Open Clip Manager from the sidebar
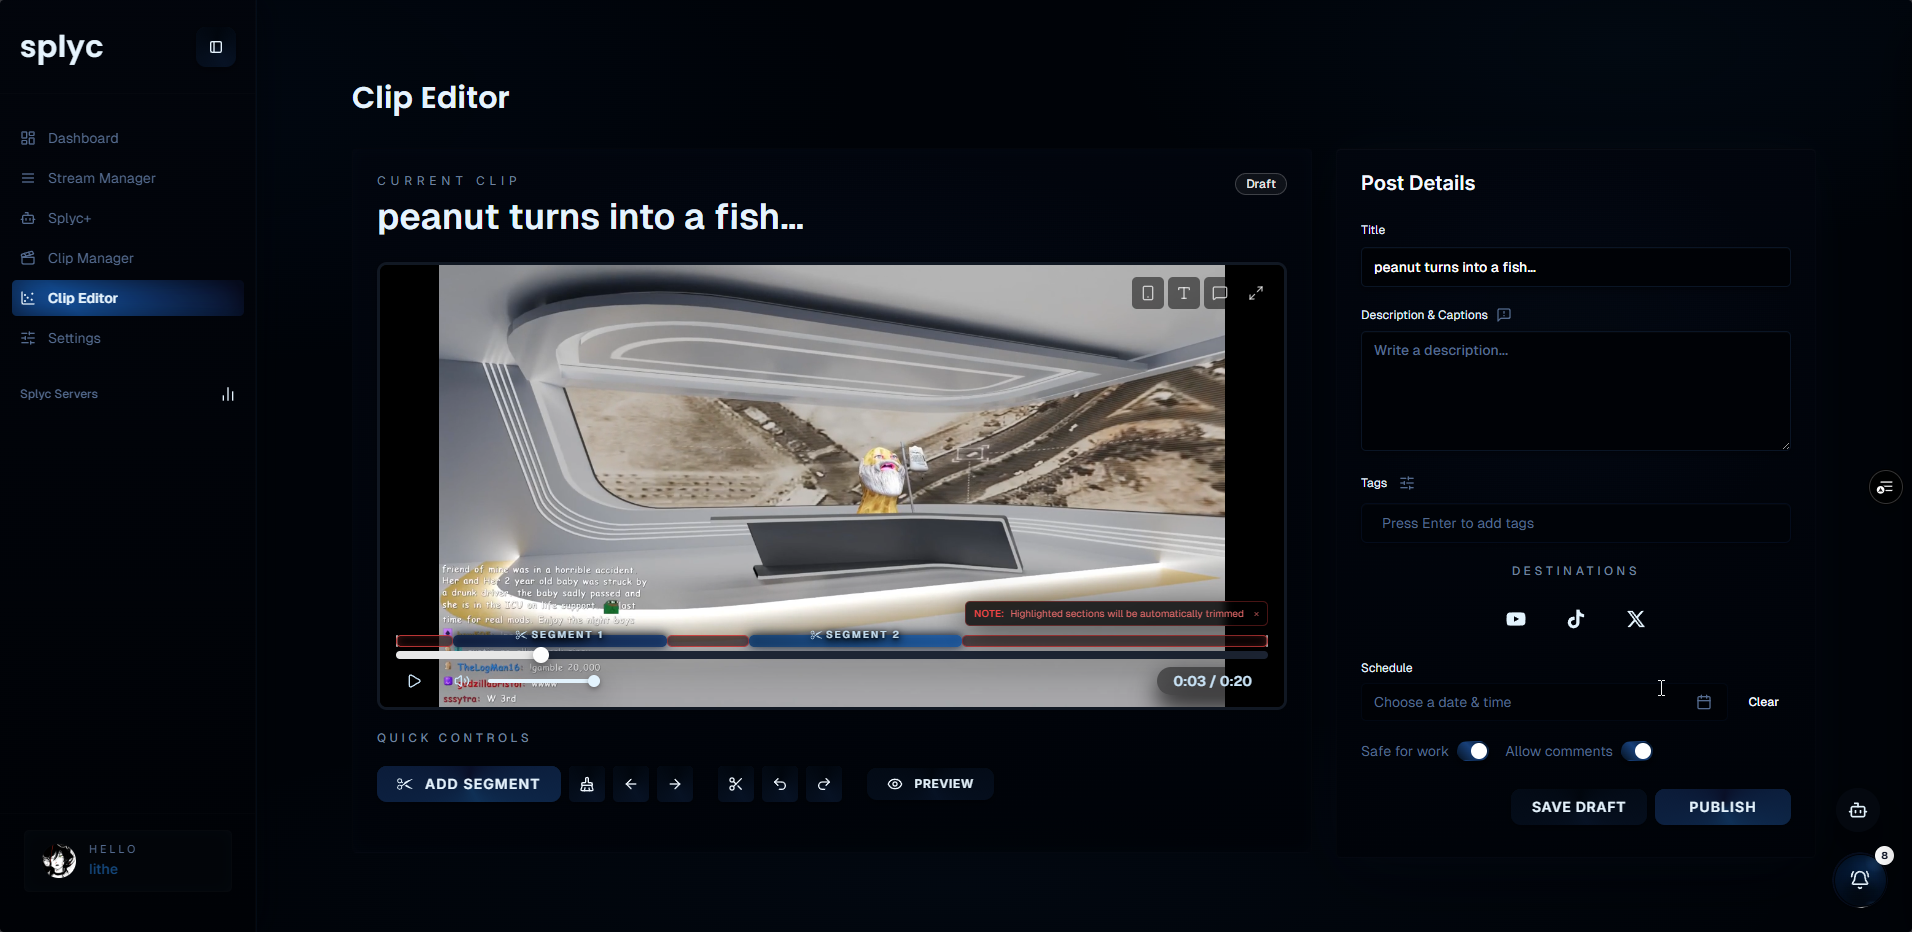The width and height of the screenshot is (1912, 932). [90, 258]
